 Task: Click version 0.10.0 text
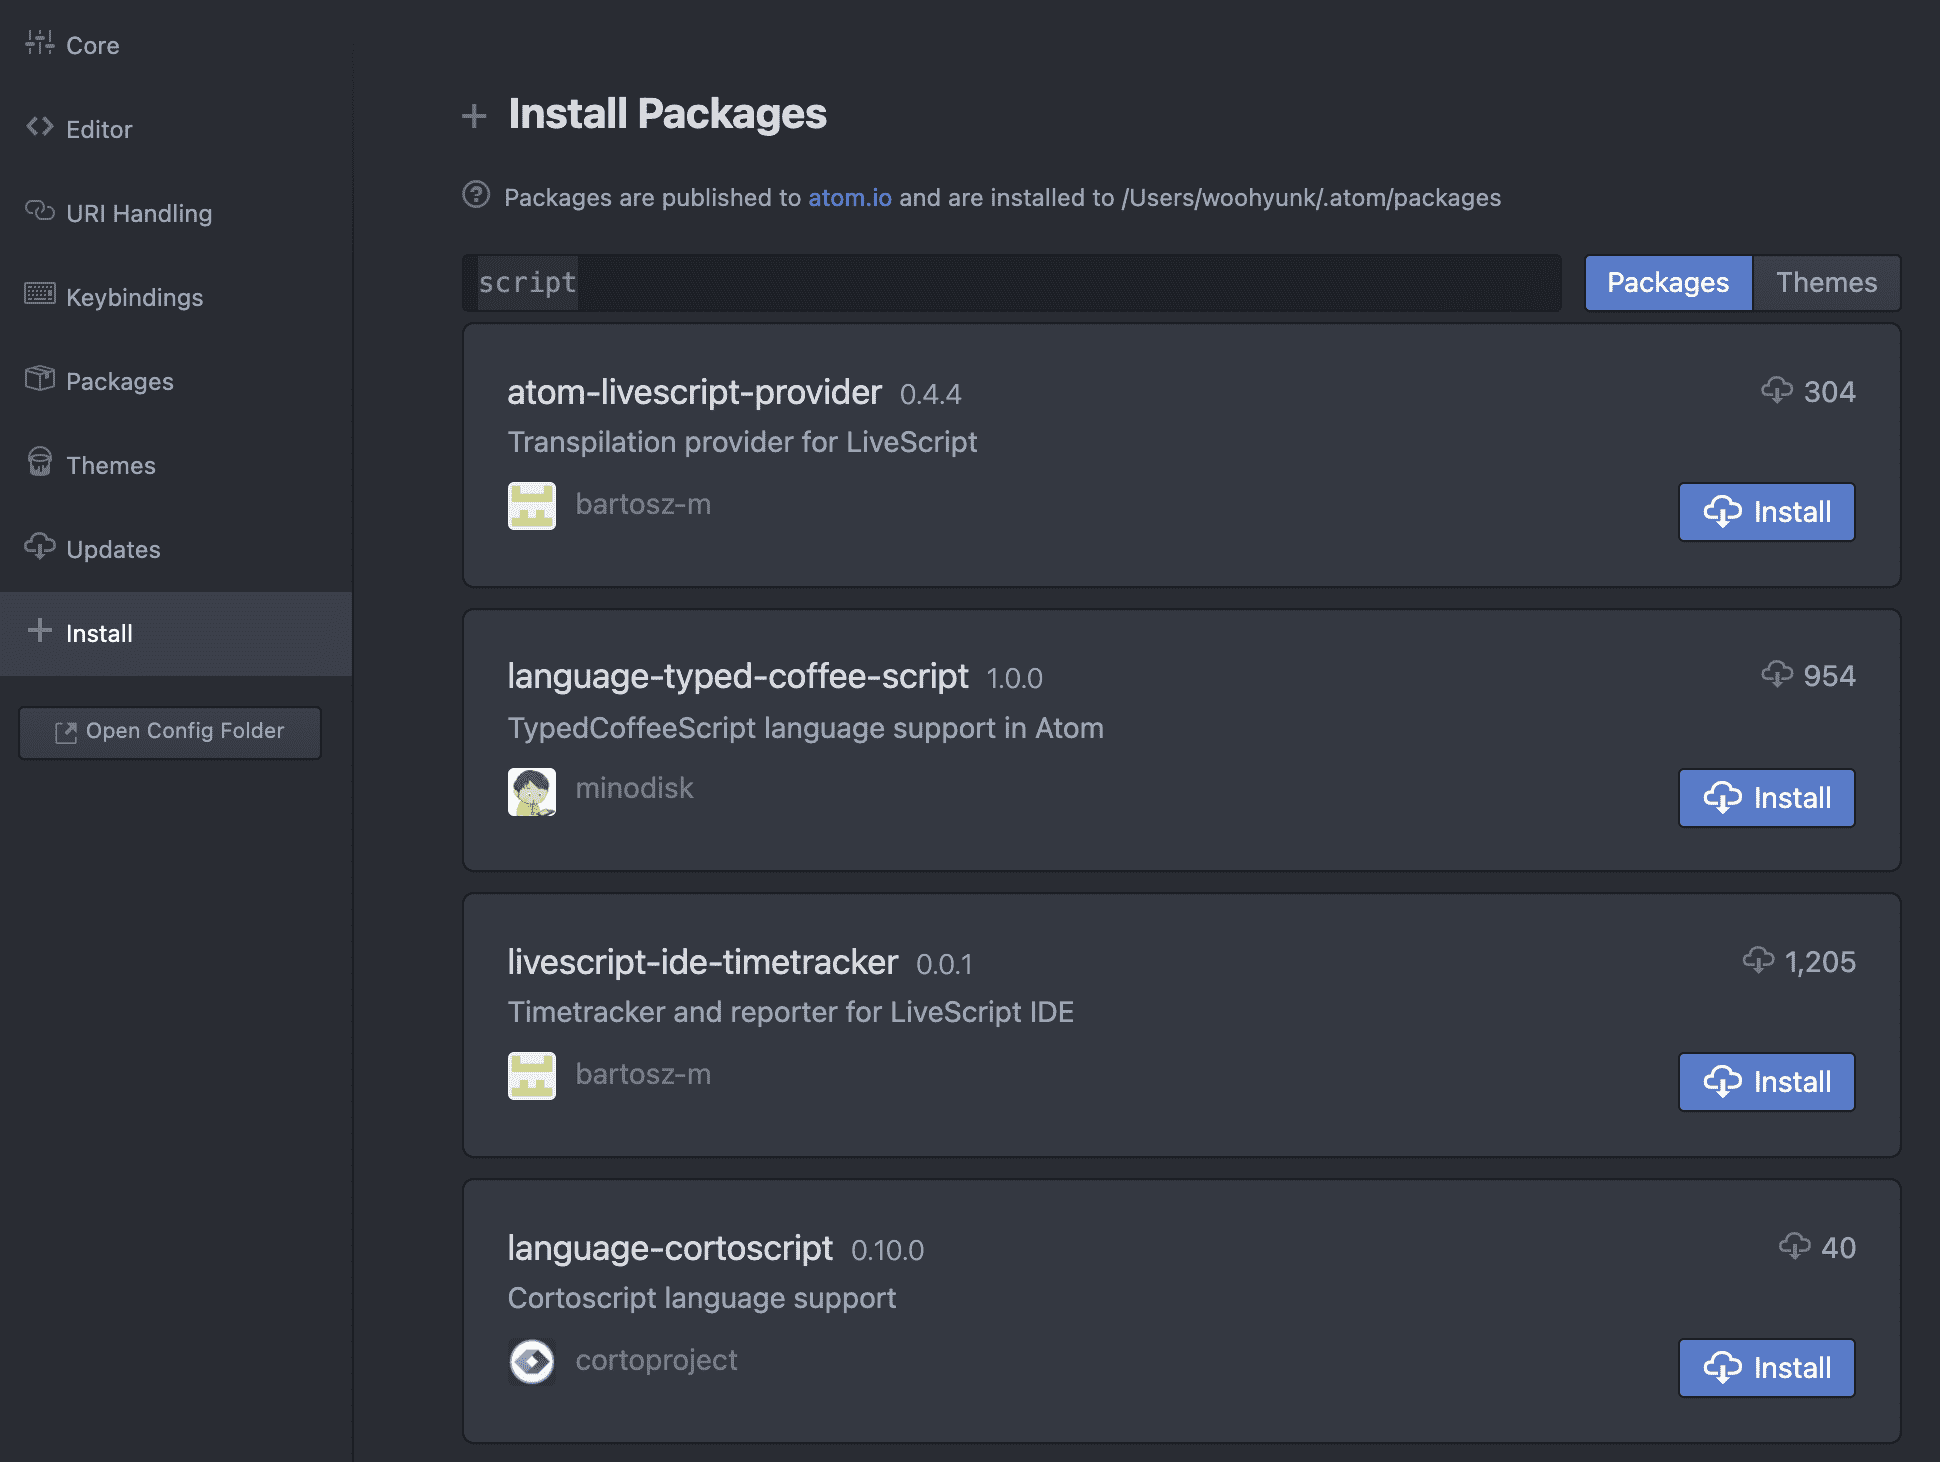(x=887, y=1251)
